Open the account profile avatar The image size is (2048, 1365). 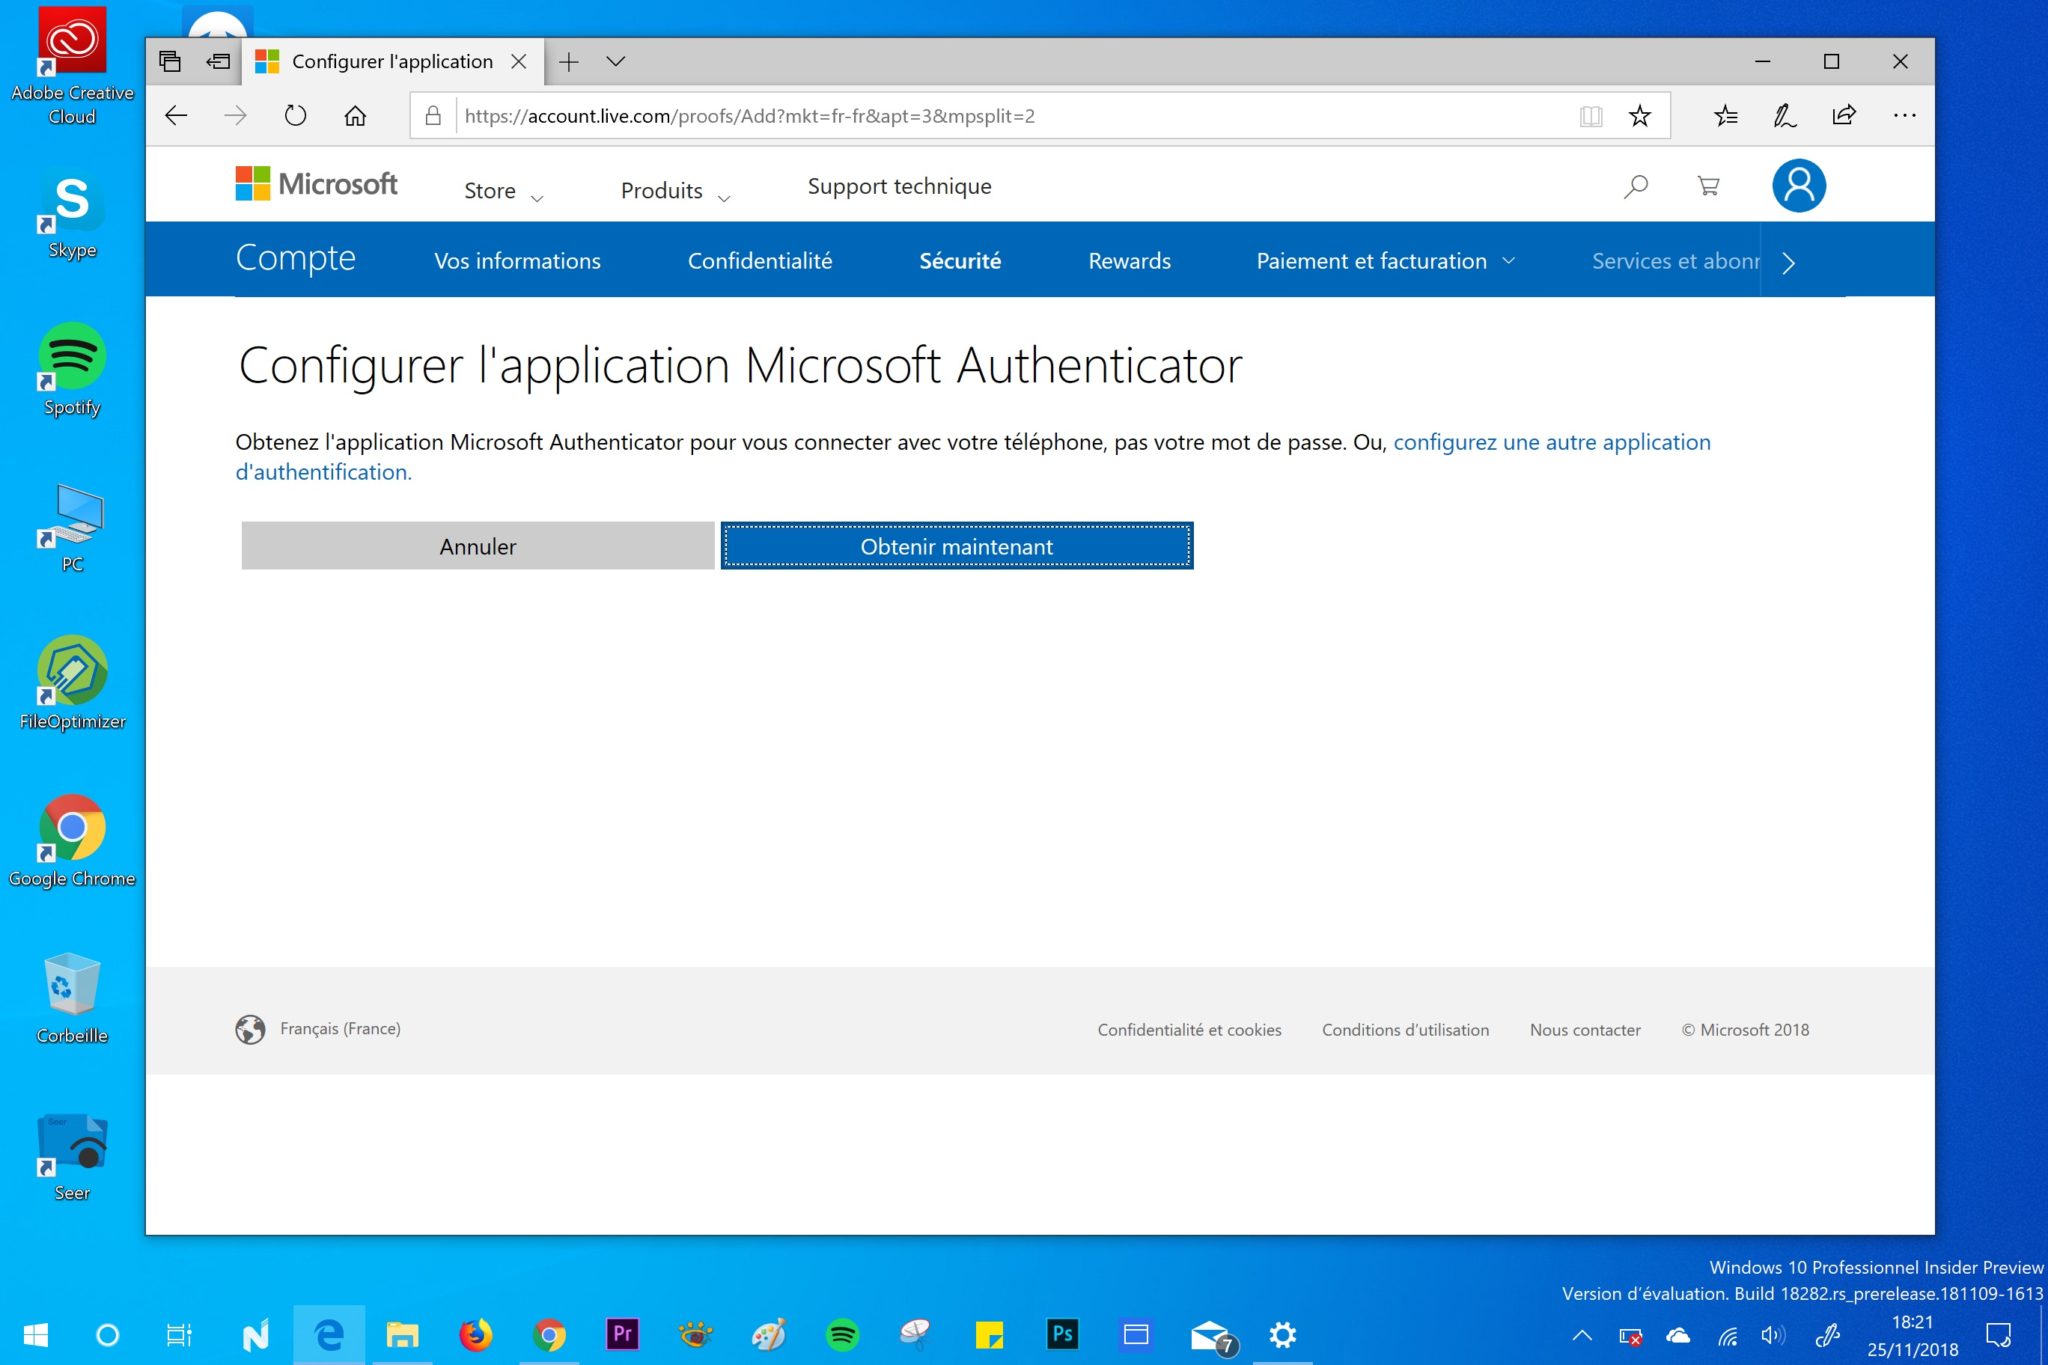[1799, 186]
